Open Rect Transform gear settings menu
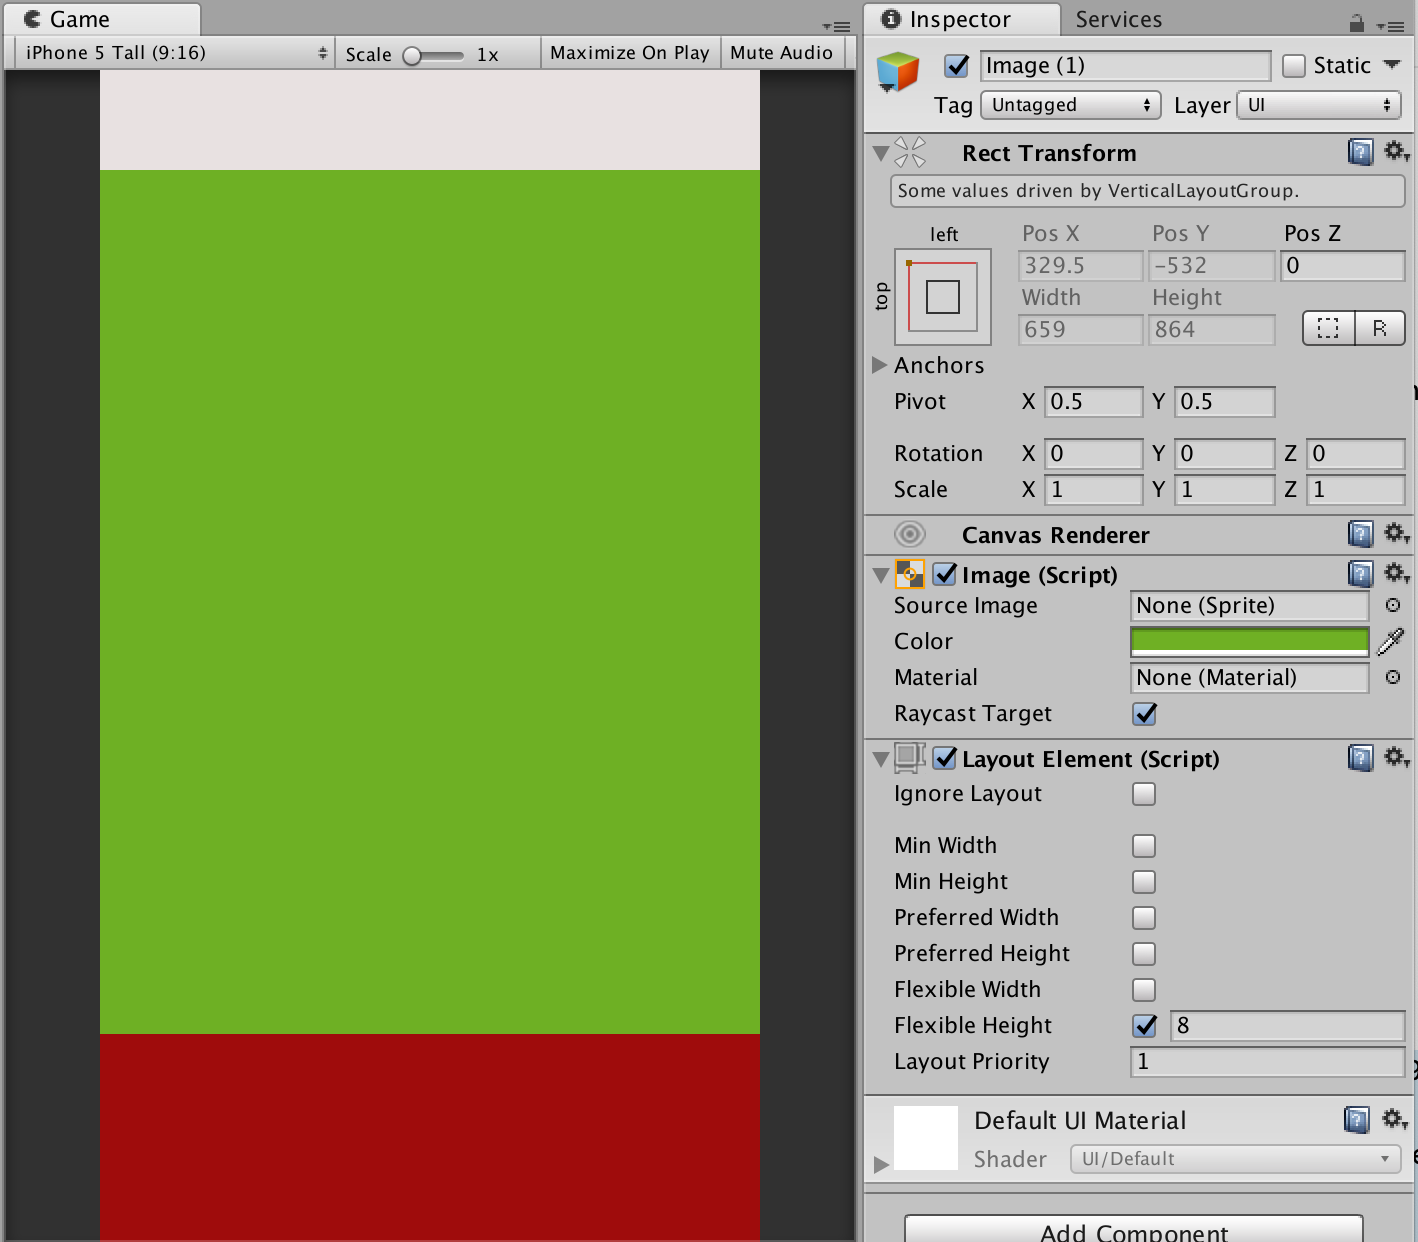The height and width of the screenshot is (1242, 1418). click(x=1396, y=152)
